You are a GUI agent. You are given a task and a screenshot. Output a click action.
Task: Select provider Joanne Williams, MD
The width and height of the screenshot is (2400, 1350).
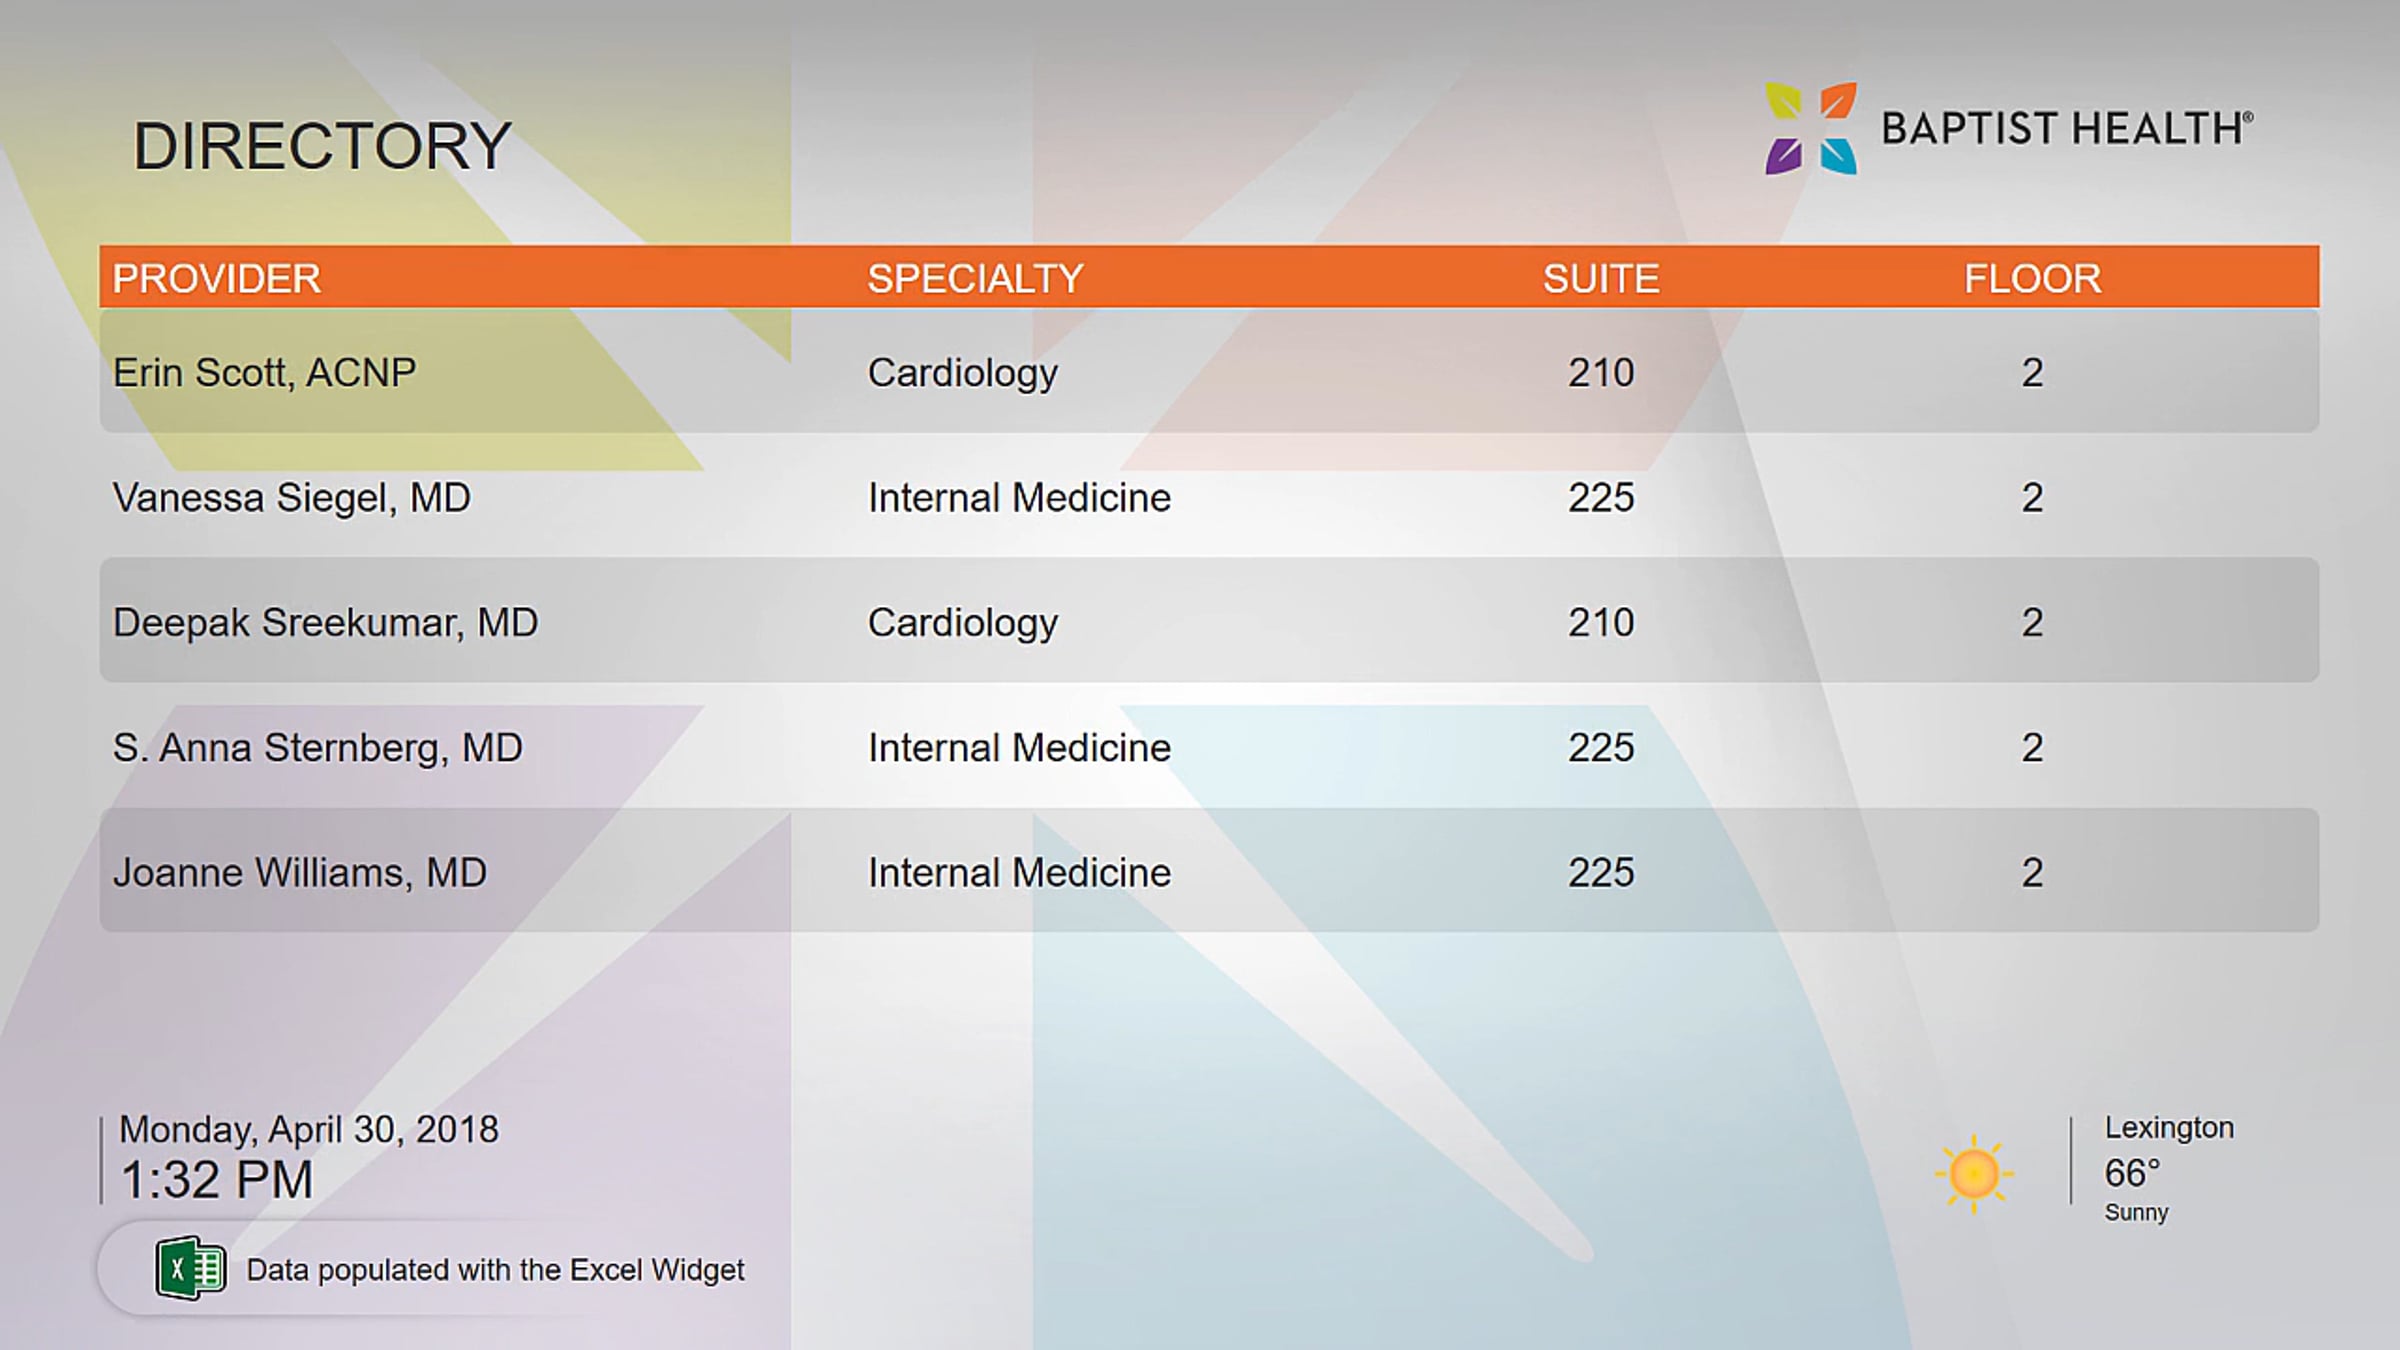point(299,872)
